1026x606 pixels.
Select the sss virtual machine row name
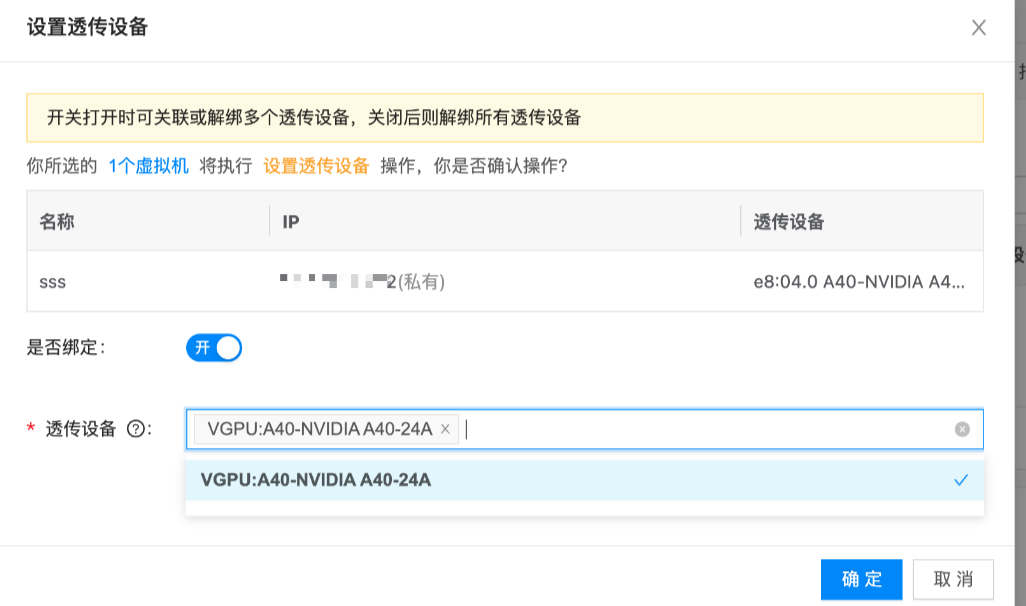tap(52, 282)
